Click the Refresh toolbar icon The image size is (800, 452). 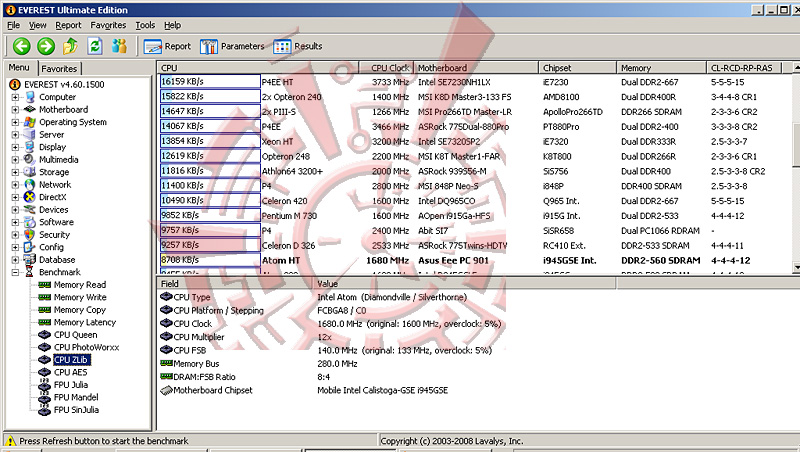pyautogui.click(x=95, y=46)
